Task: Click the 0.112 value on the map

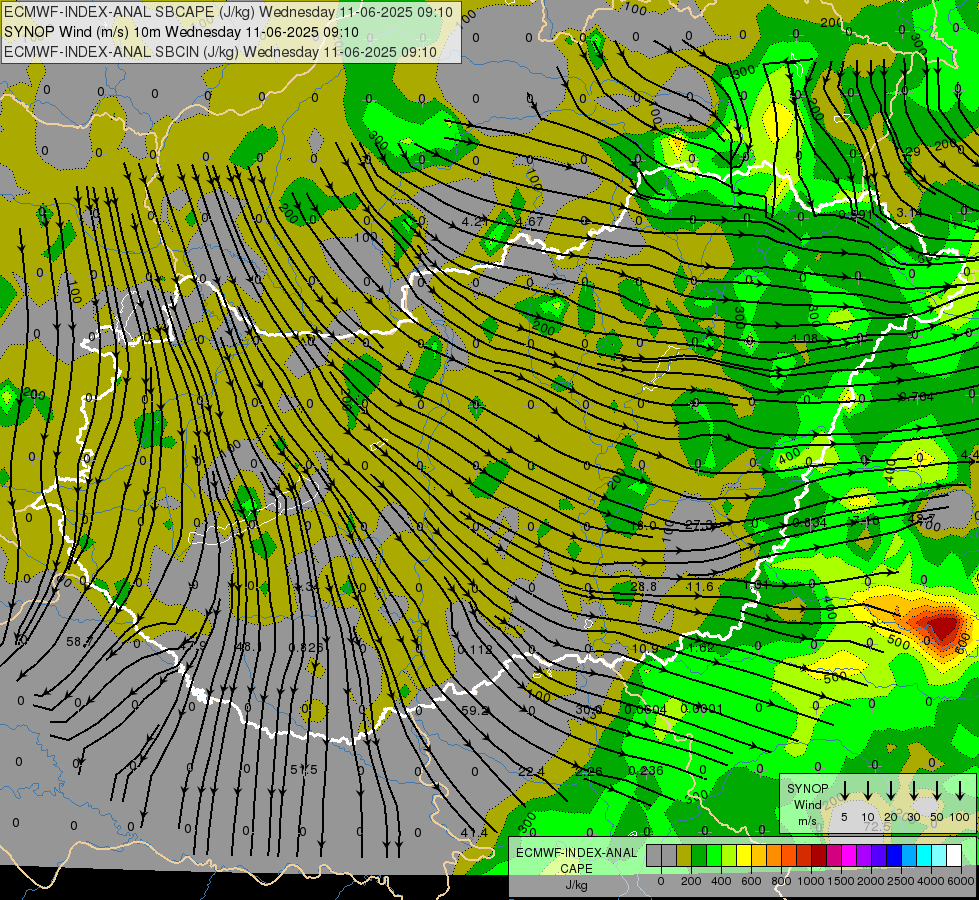Action: click(475, 650)
